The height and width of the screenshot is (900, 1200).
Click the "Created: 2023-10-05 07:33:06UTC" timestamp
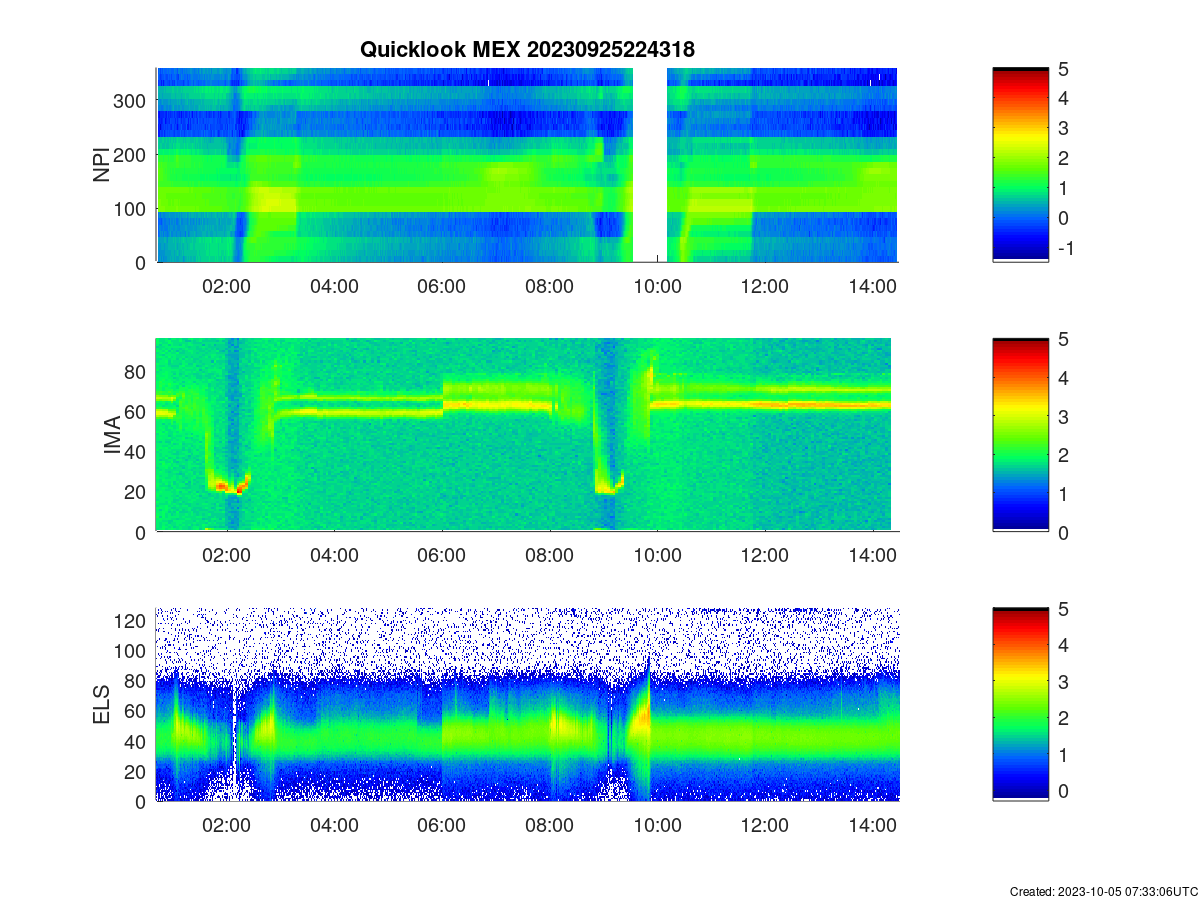(1103, 891)
